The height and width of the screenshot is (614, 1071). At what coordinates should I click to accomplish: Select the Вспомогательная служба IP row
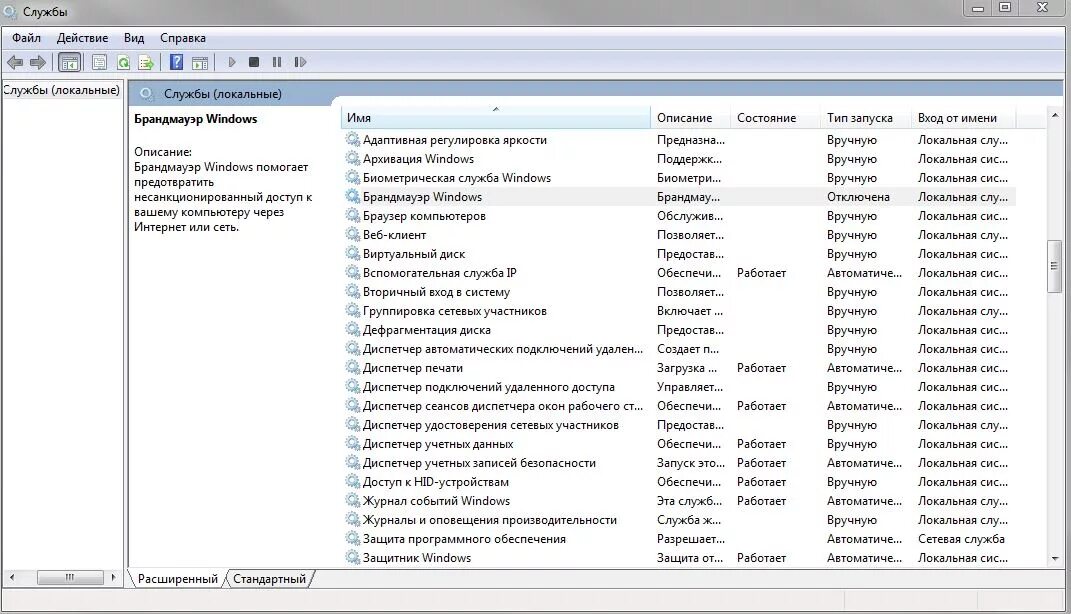point(680,273)
